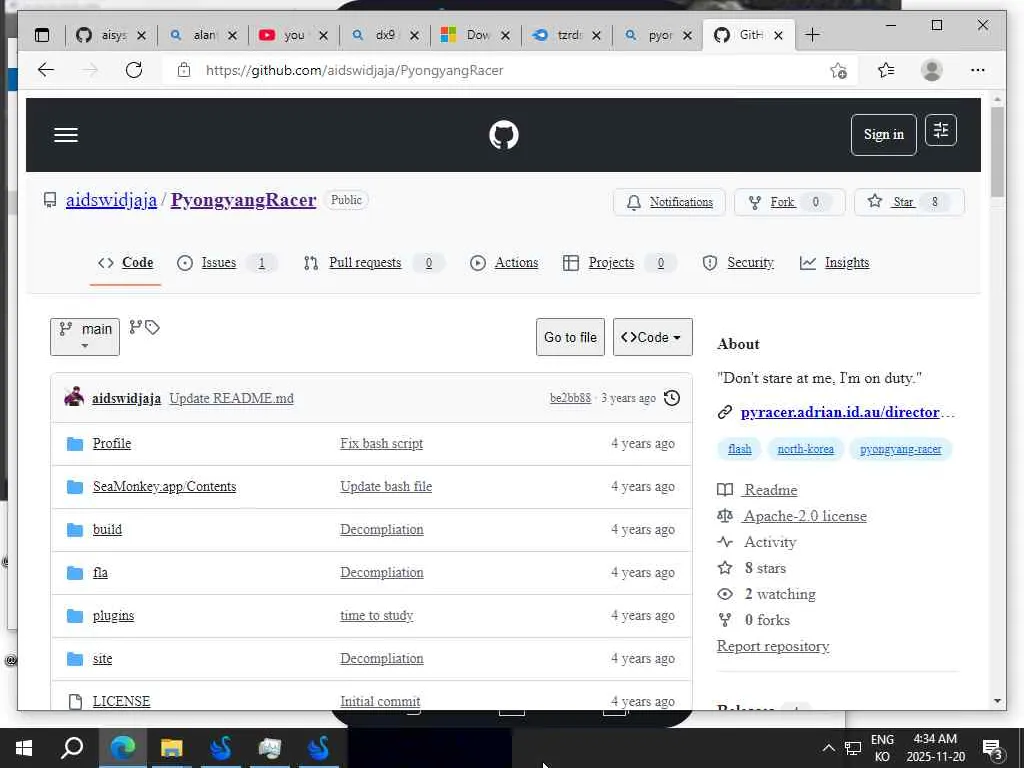
Task: Open the tab actions menu icon
Action: 42,35
